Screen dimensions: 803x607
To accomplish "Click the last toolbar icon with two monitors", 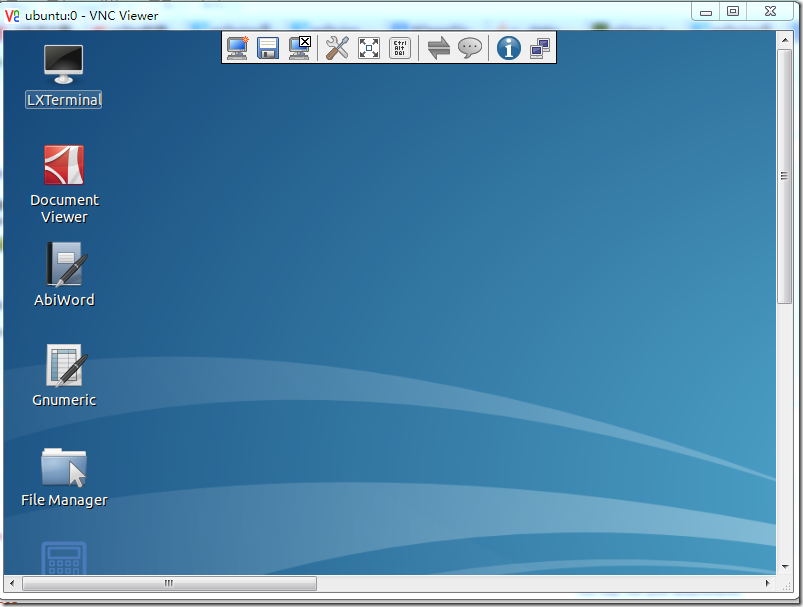I will tap(540, 48).
